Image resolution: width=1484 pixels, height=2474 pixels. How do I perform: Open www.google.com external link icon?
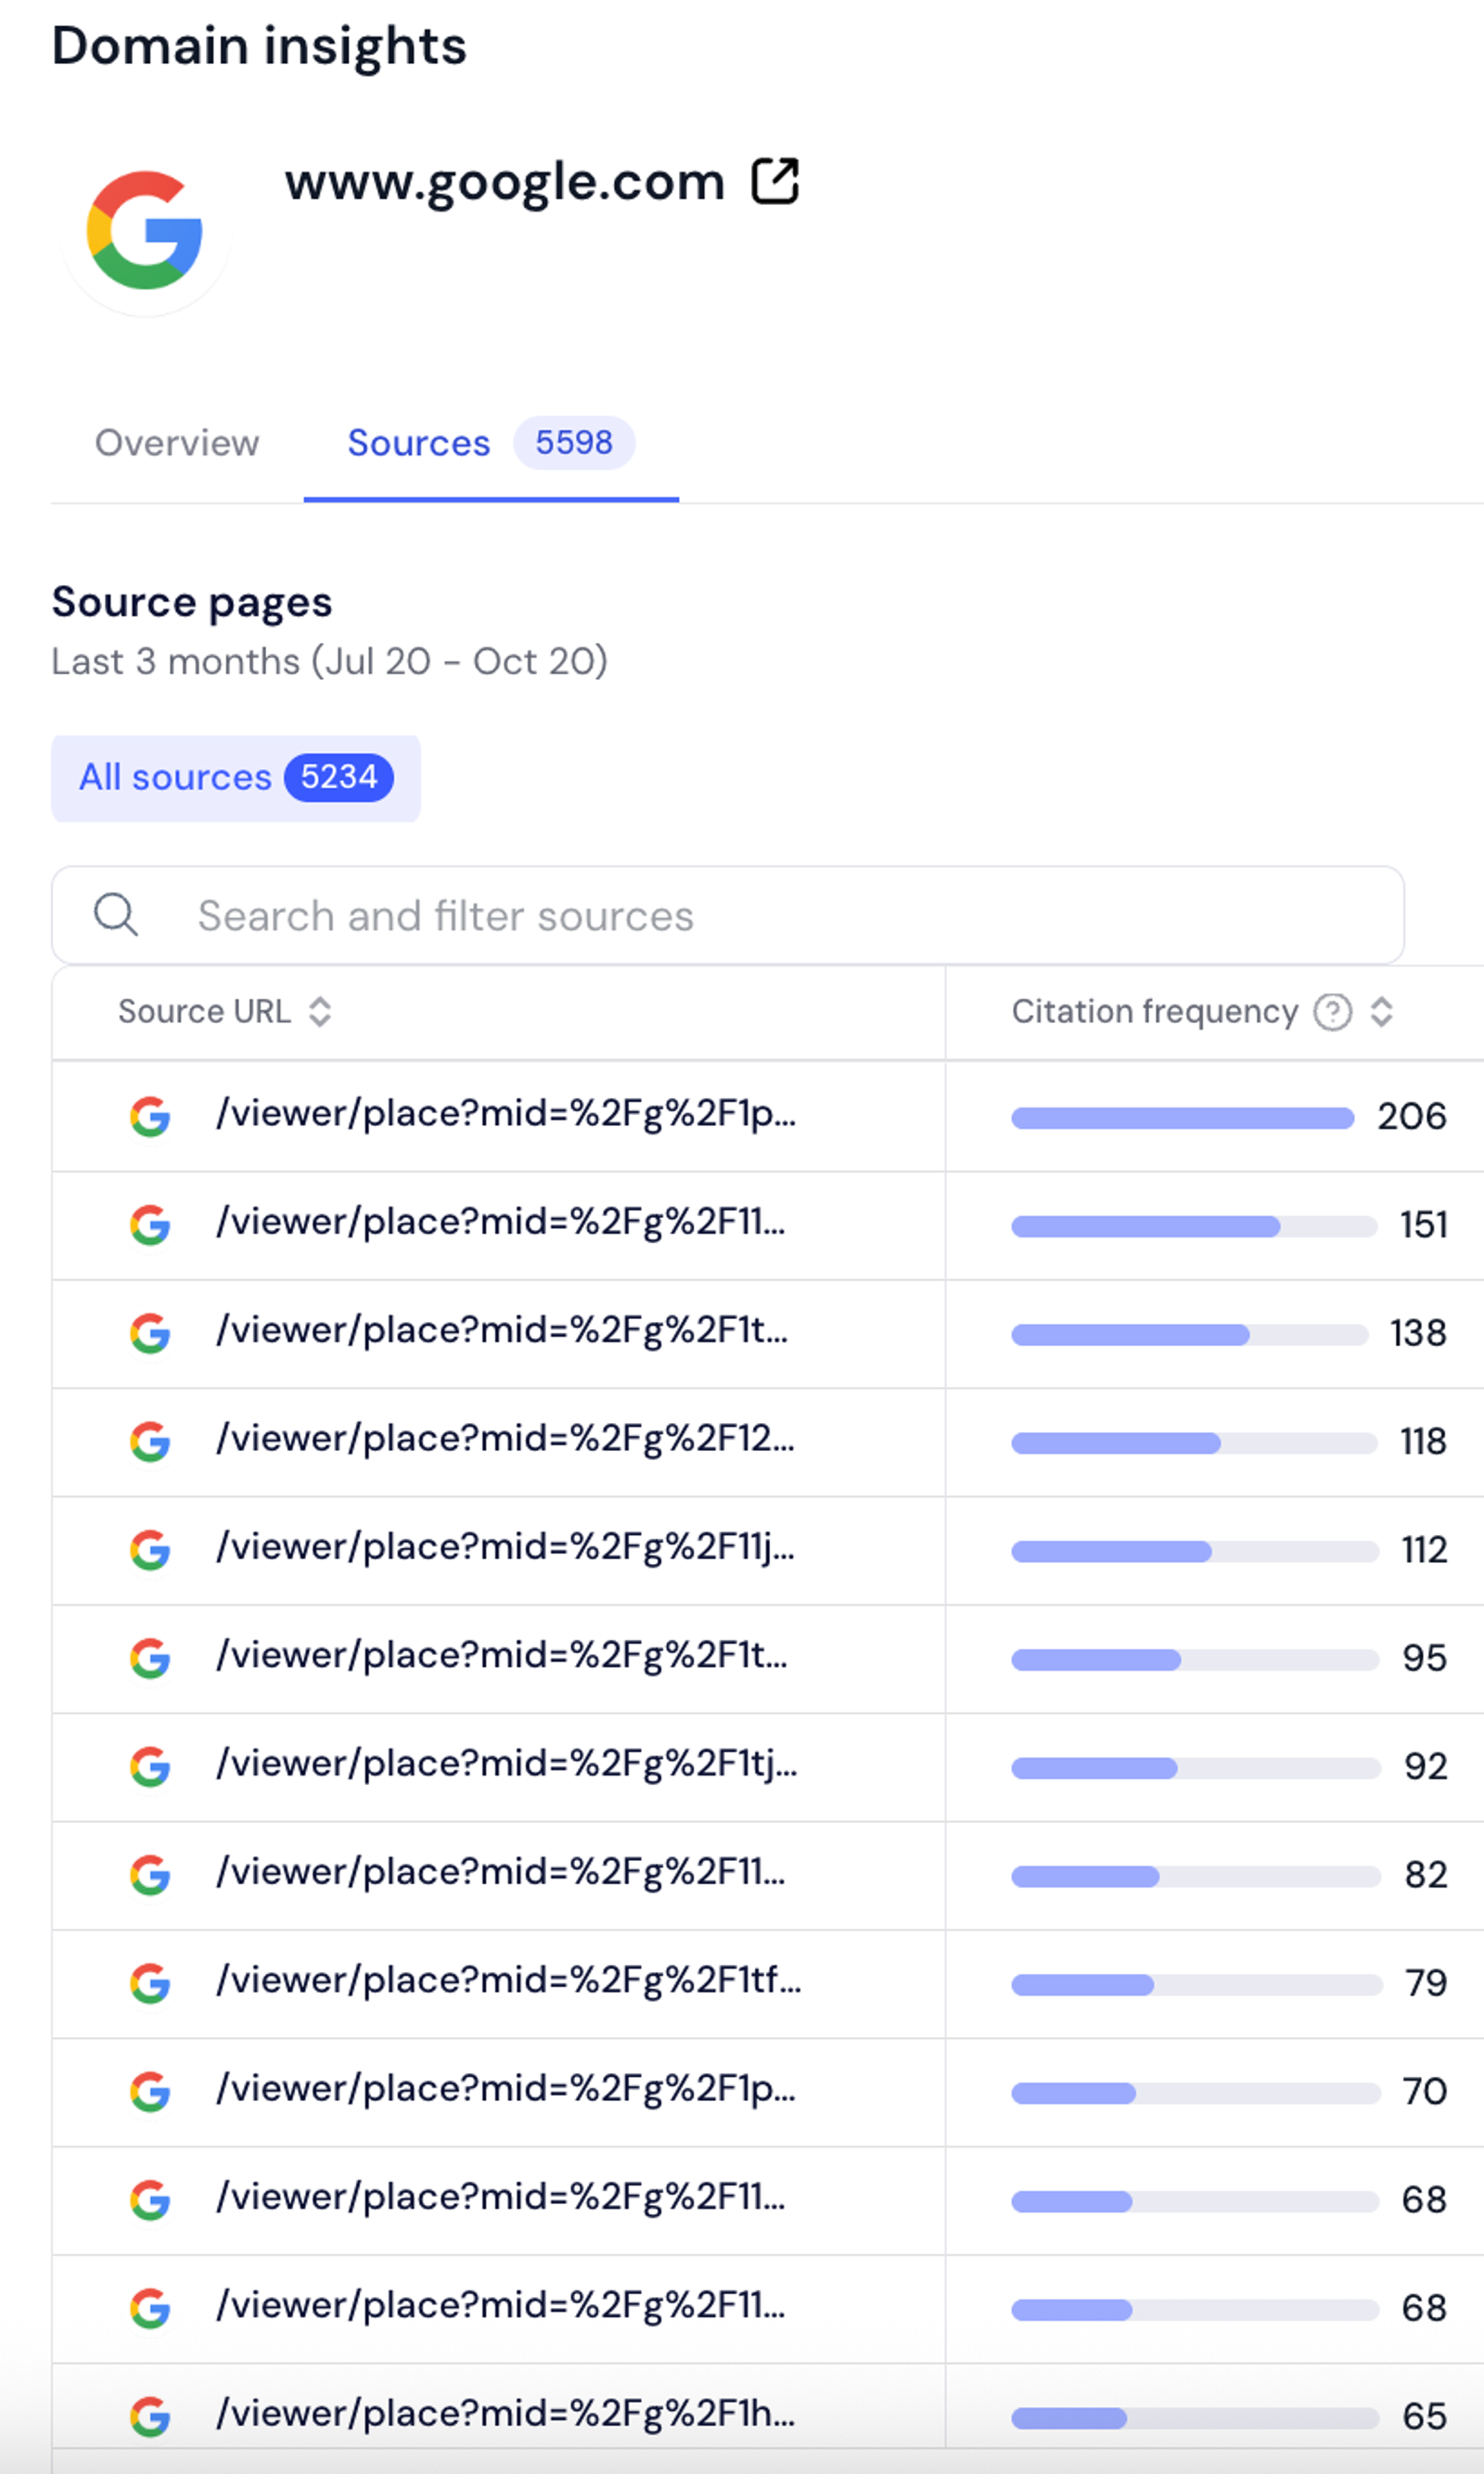point(775,182)
